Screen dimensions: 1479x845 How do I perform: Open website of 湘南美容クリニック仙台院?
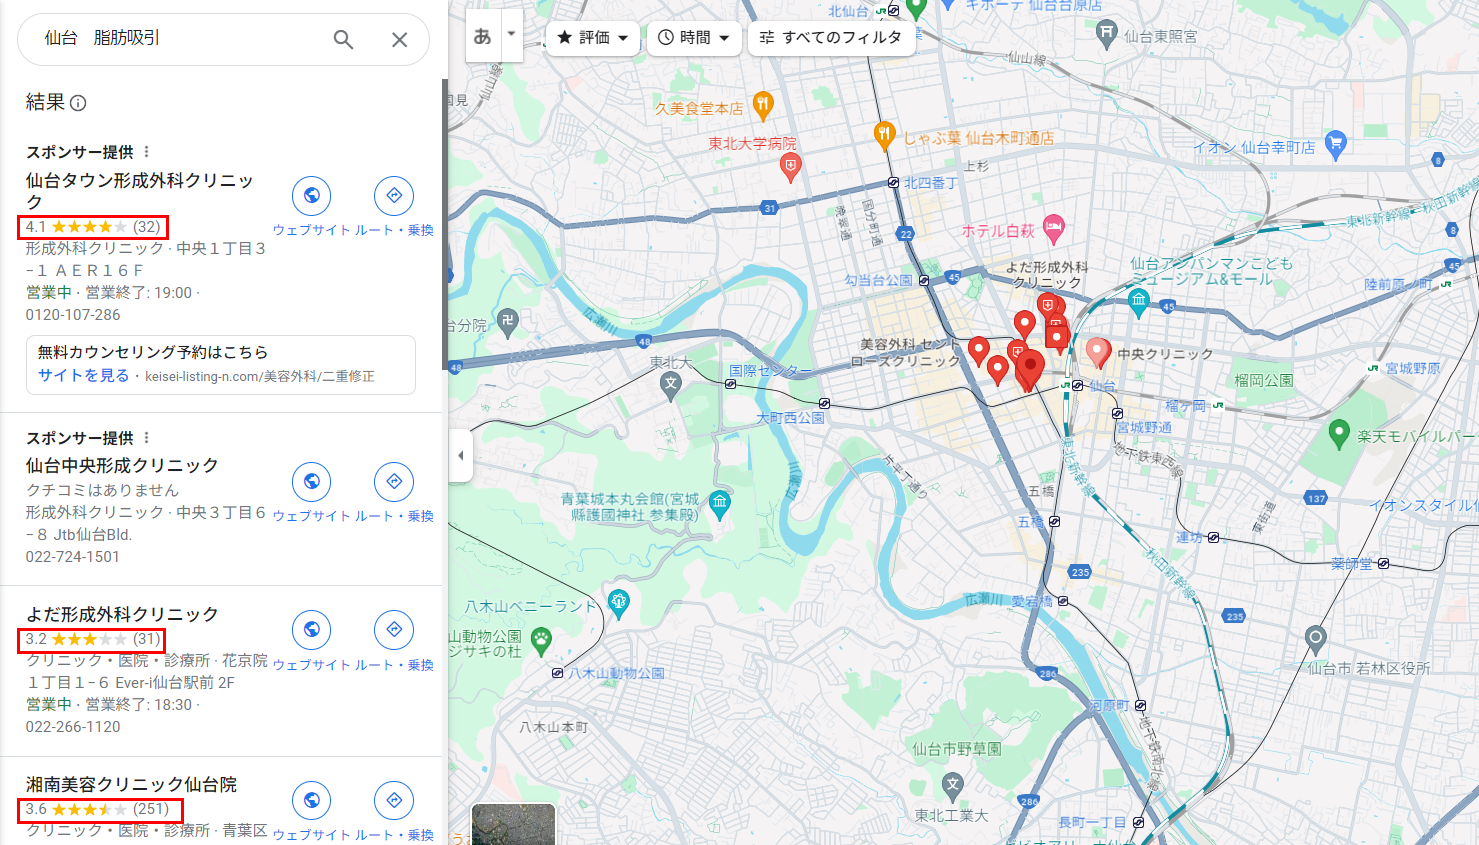point(312,800)
